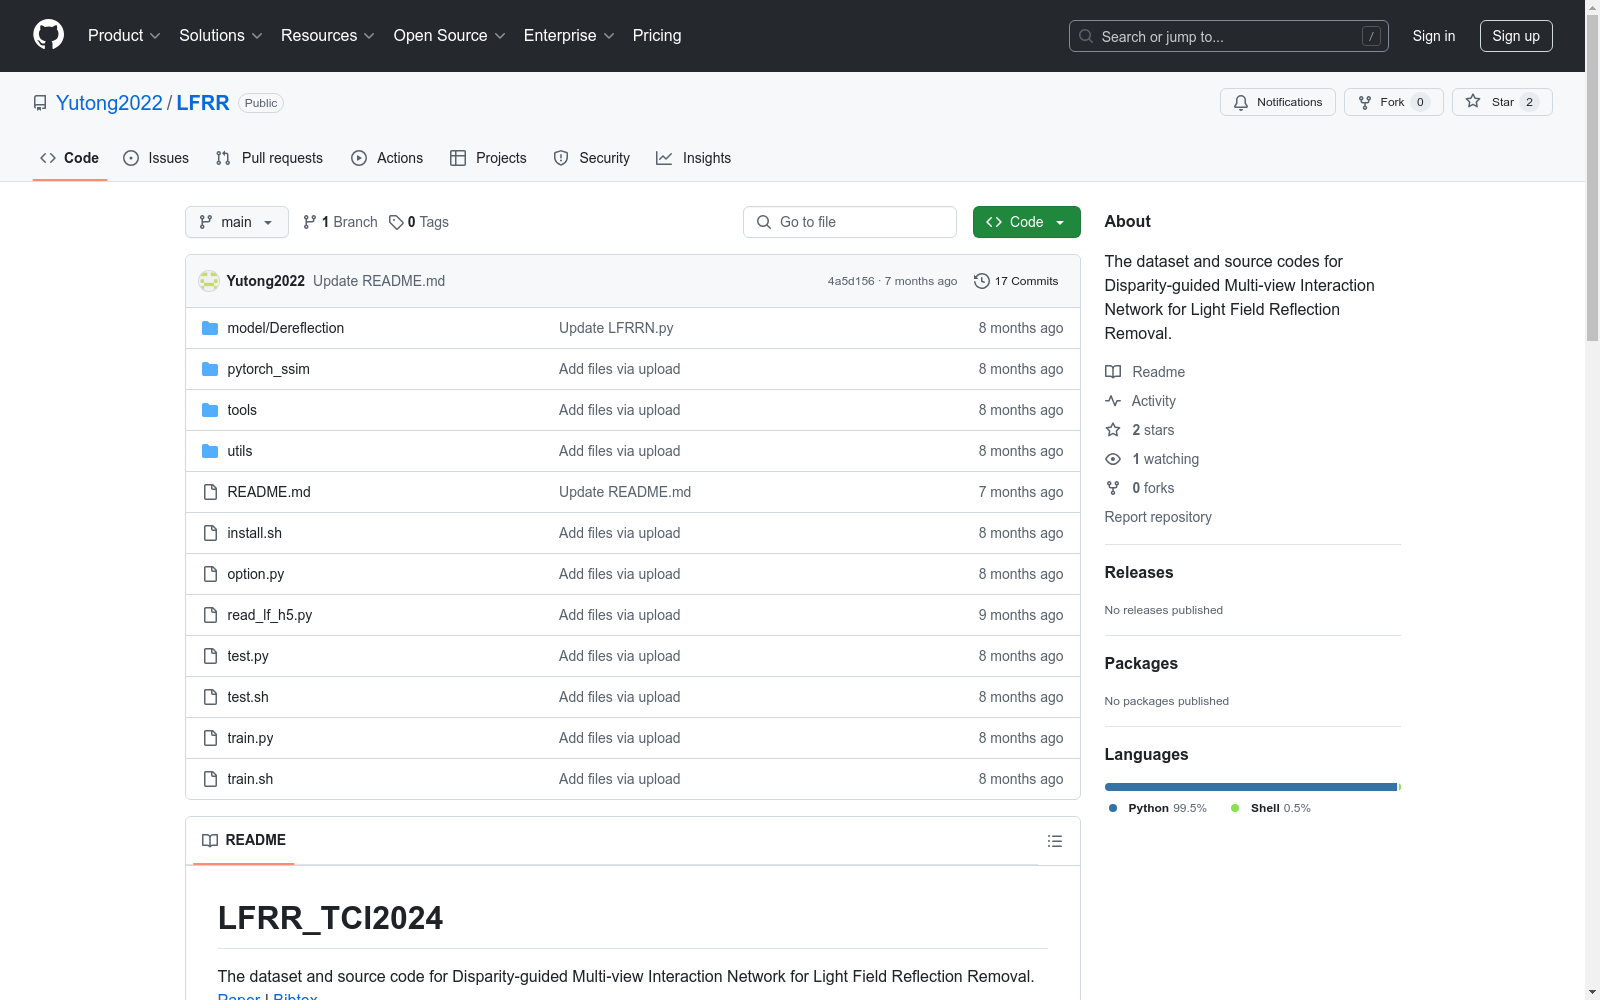Expand the Product menu
Viewport: 1600px width, 1000px height.
(124, 35)
